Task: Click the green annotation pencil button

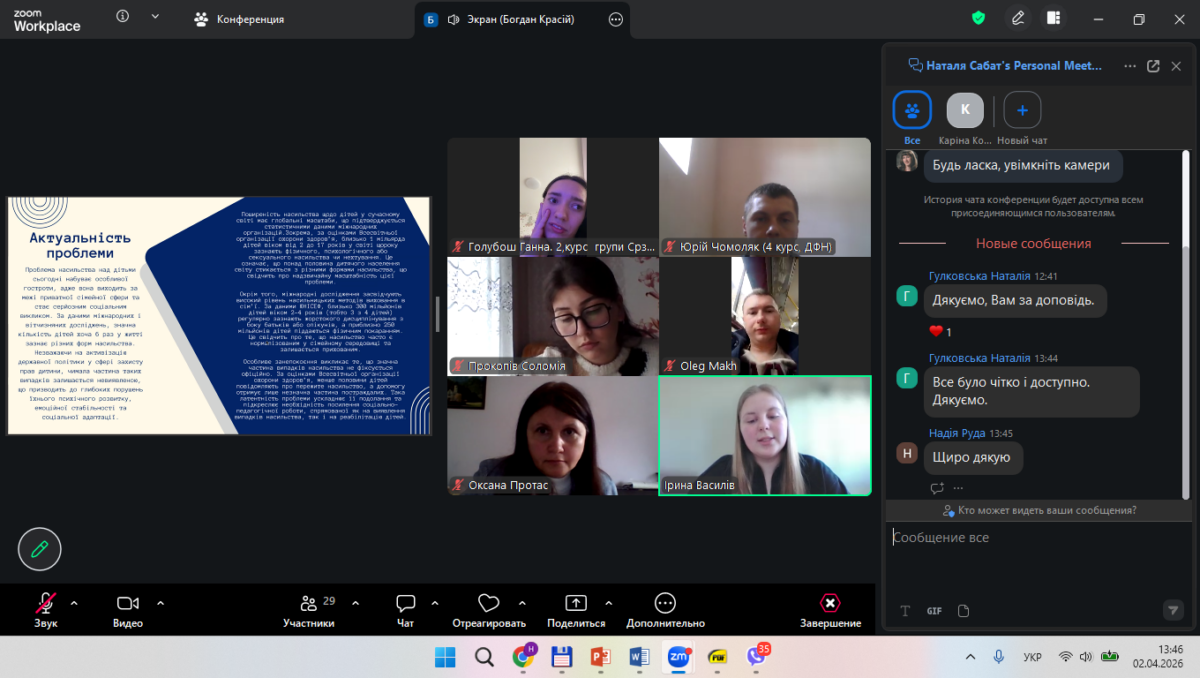Action: click(40, 549)
